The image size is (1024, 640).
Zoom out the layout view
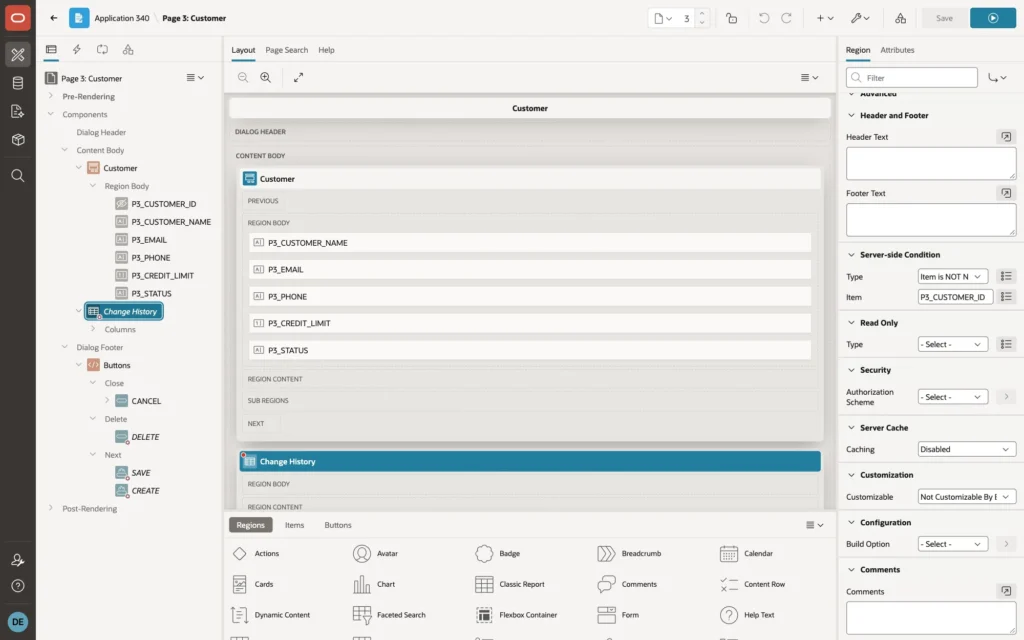(x=243, y=77)
